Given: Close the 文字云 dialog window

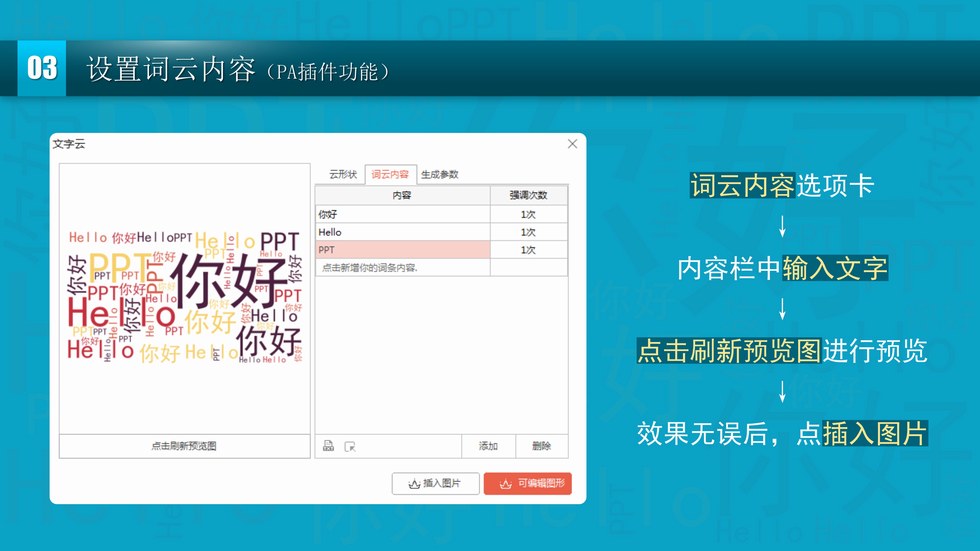Looking at the screenshot, I should point(572,144).
